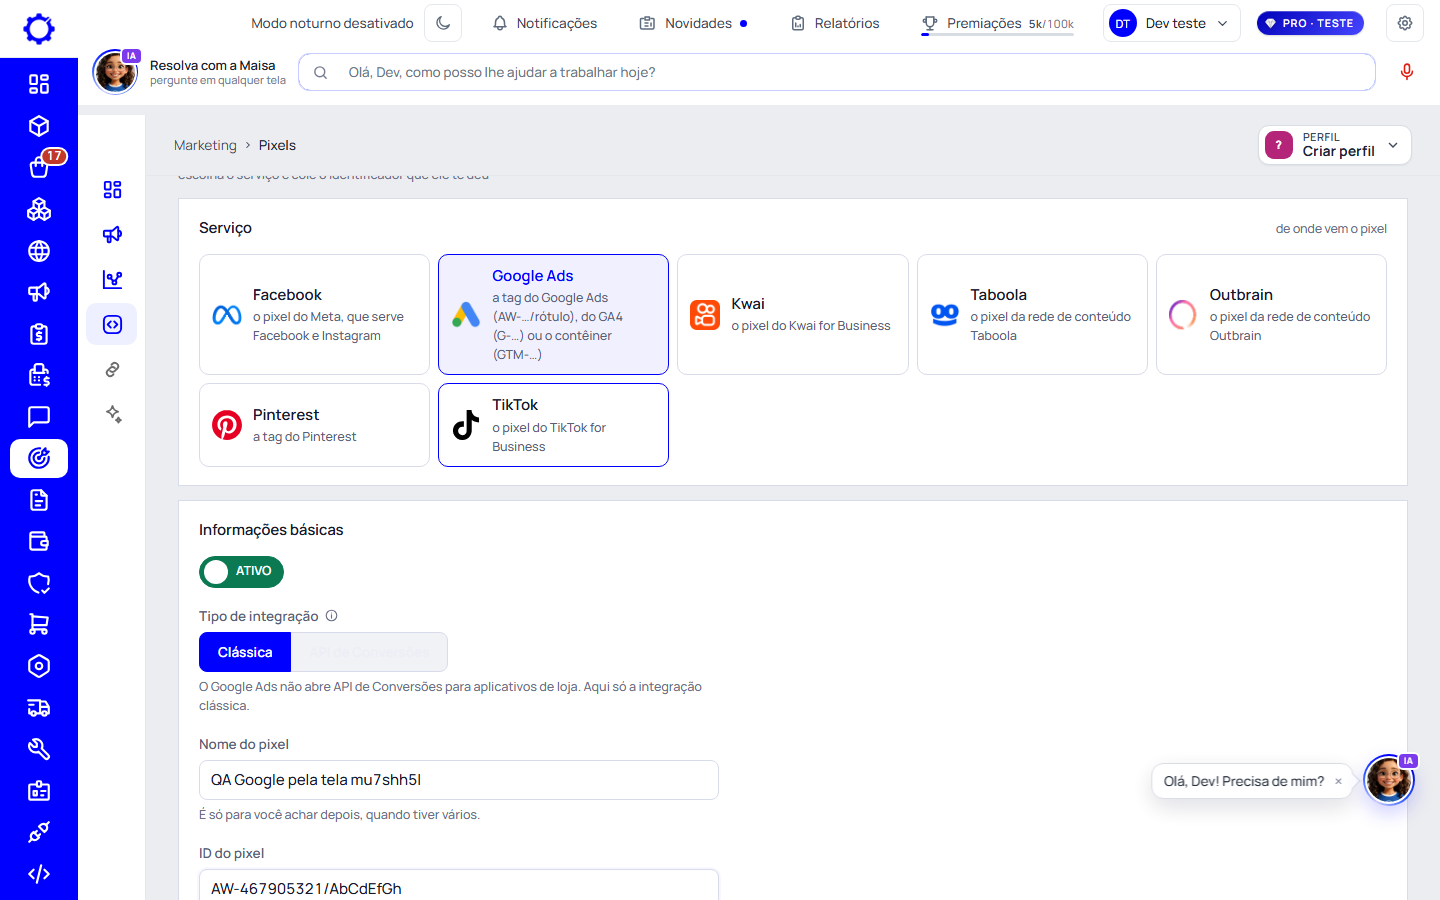Screen dimensions: 1440x900
Task: Open the settings gear in the top bar
Action: click(x=1405, y=23)
